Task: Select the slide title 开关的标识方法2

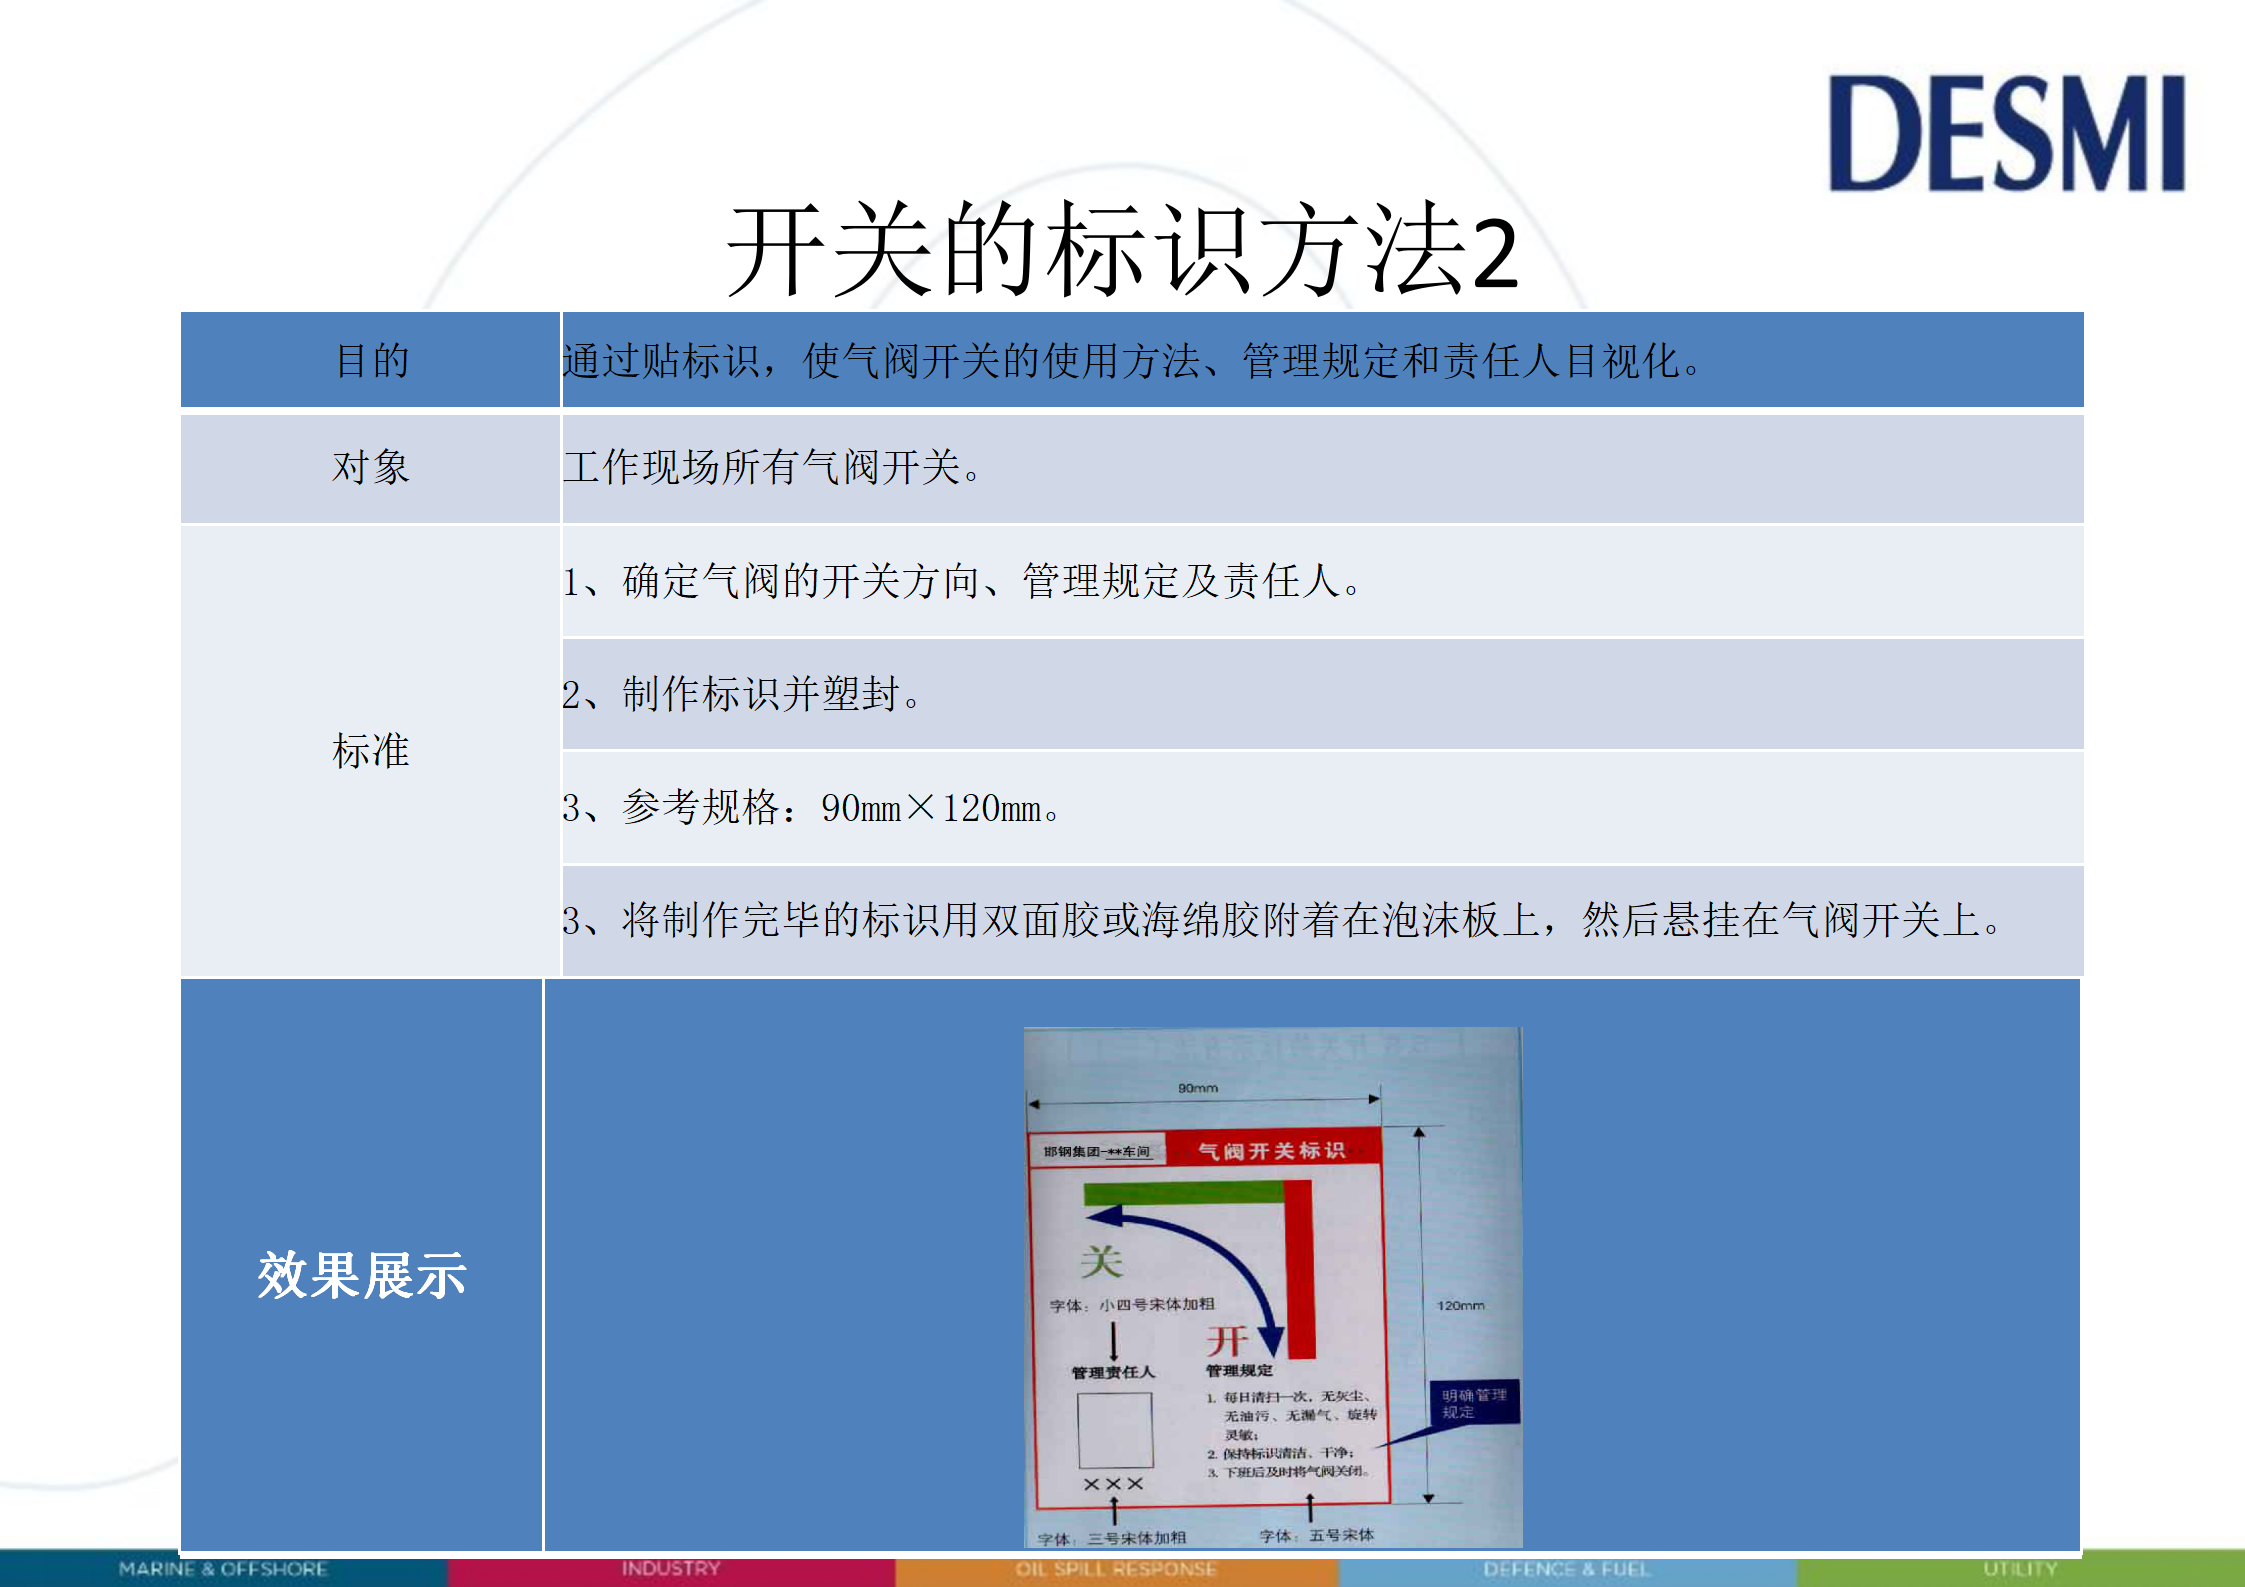Action: click(1122, 250)
